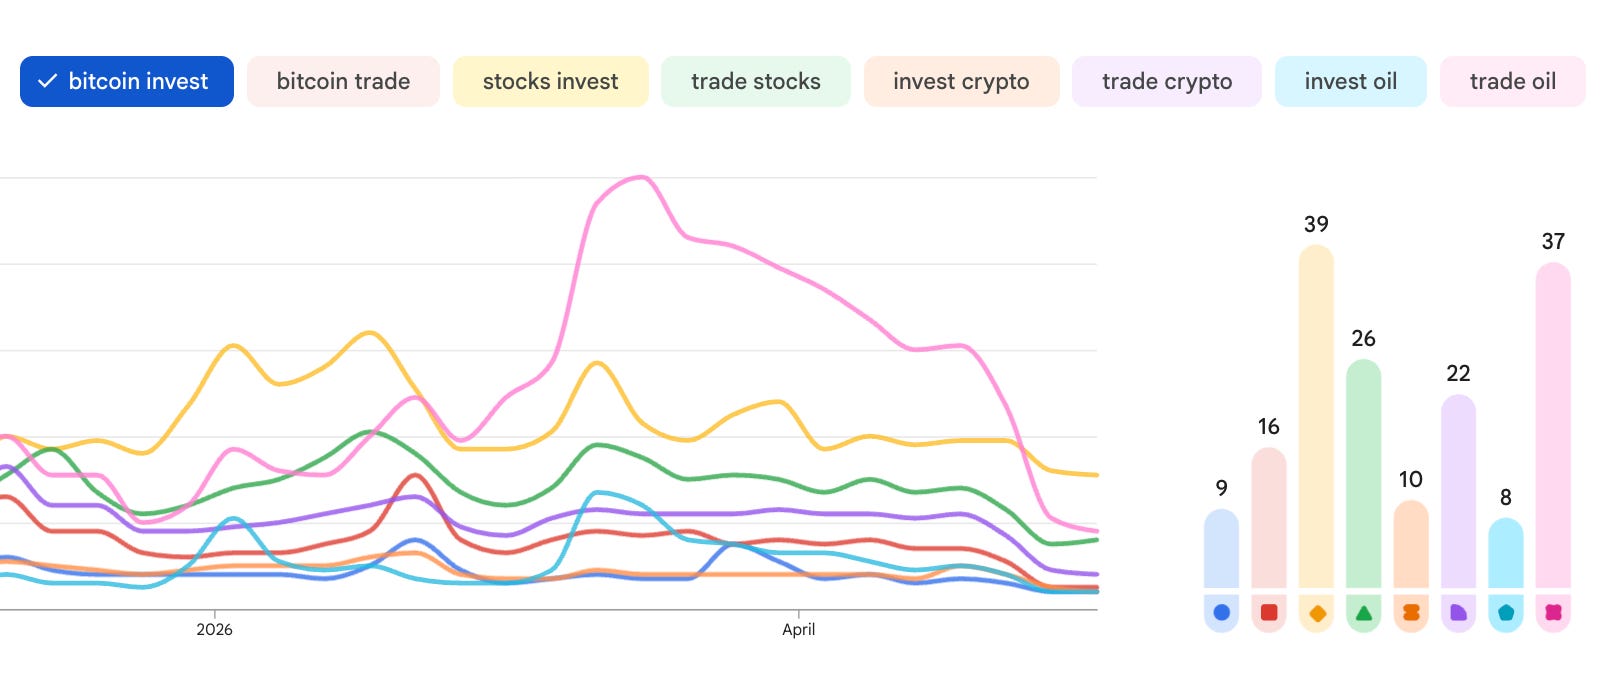This screenshot has width=1610, height=697.
Task: Click the purple icon under bar 22
Action: (x=1458, y=613)
